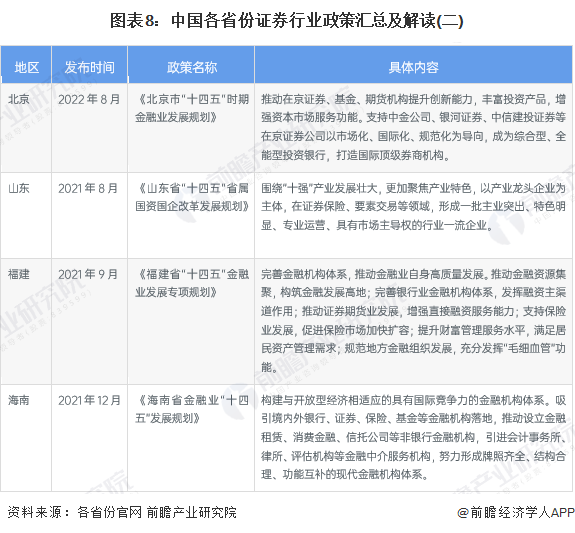The height and width of the screenshot is (533, 575).
Task: Open 《北京市"十四五"时期金融业发展规划》 policy name
Action: (192, 108)
